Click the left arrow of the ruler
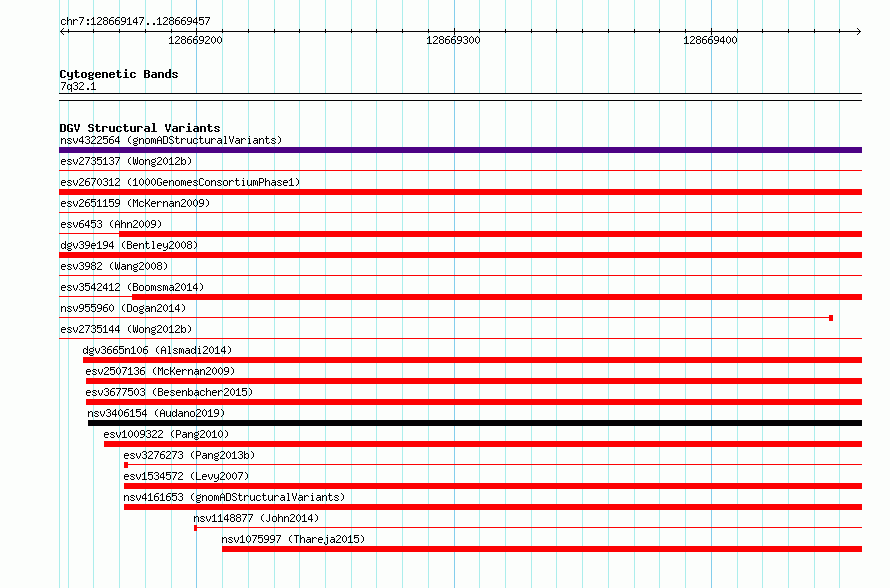Viewport: 890px width, 588px height. pos(63,31)
